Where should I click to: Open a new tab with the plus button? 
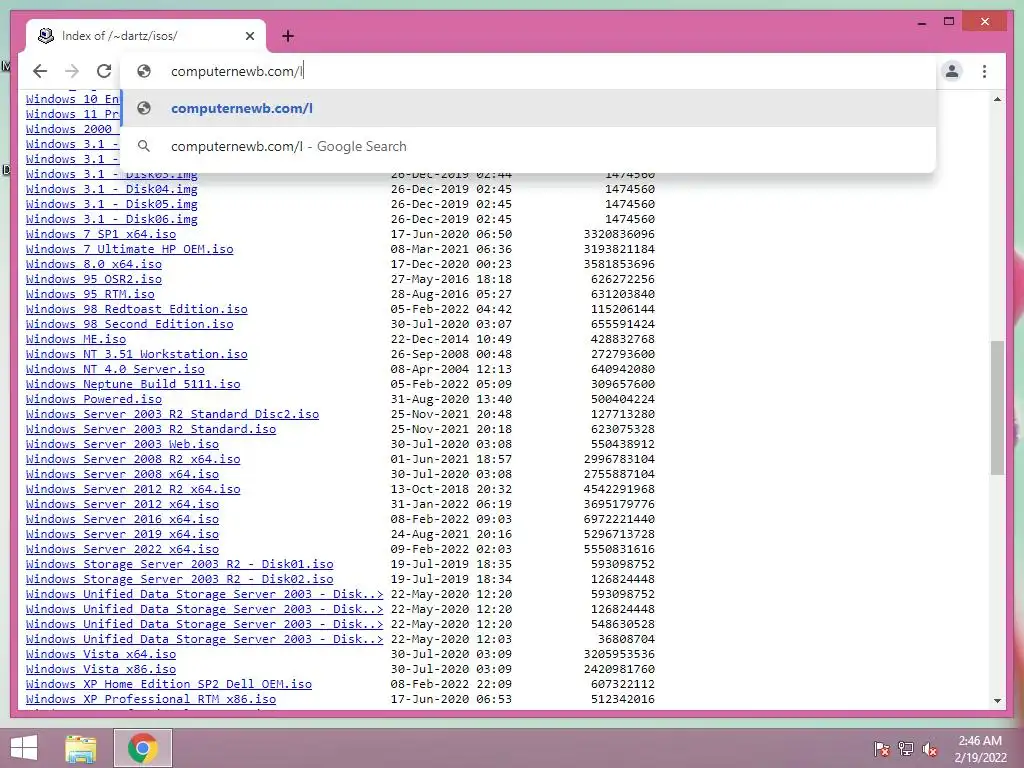pos(288,36)
